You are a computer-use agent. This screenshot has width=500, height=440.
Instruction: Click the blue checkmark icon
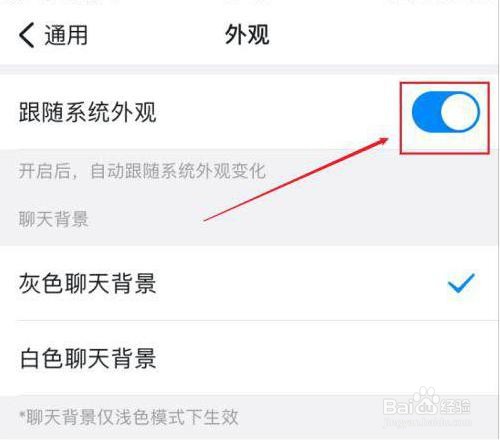click(461, 283)
